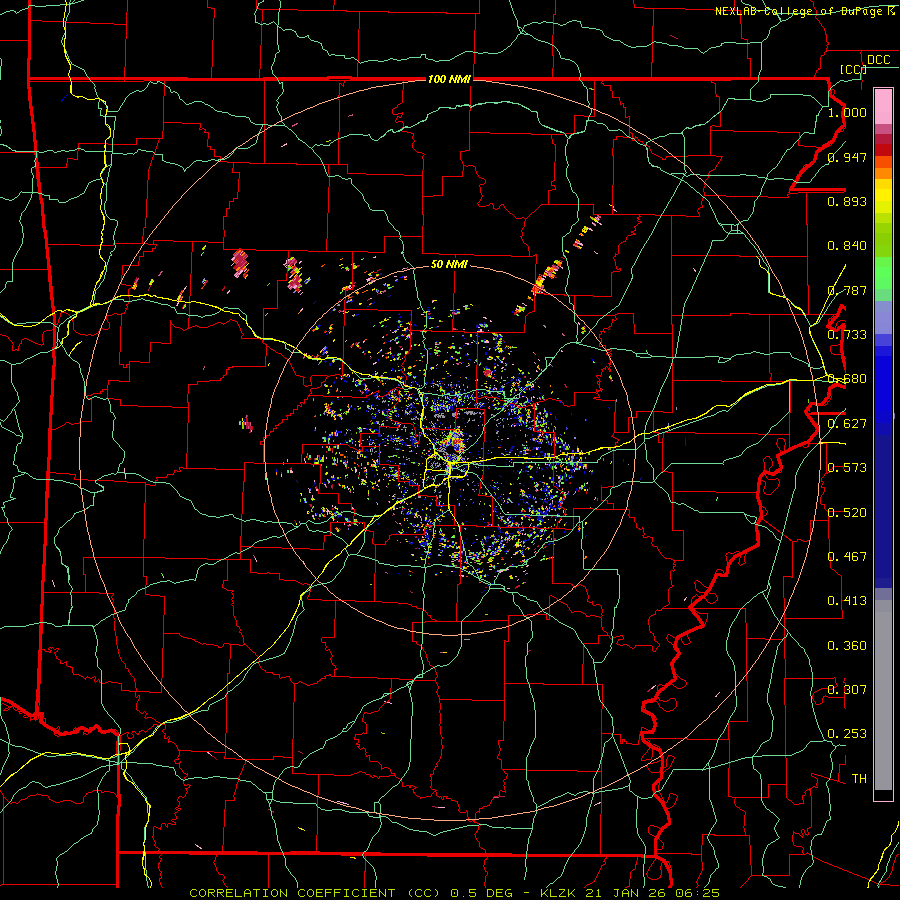Click the 0.413 scale value

pos(847,601)
